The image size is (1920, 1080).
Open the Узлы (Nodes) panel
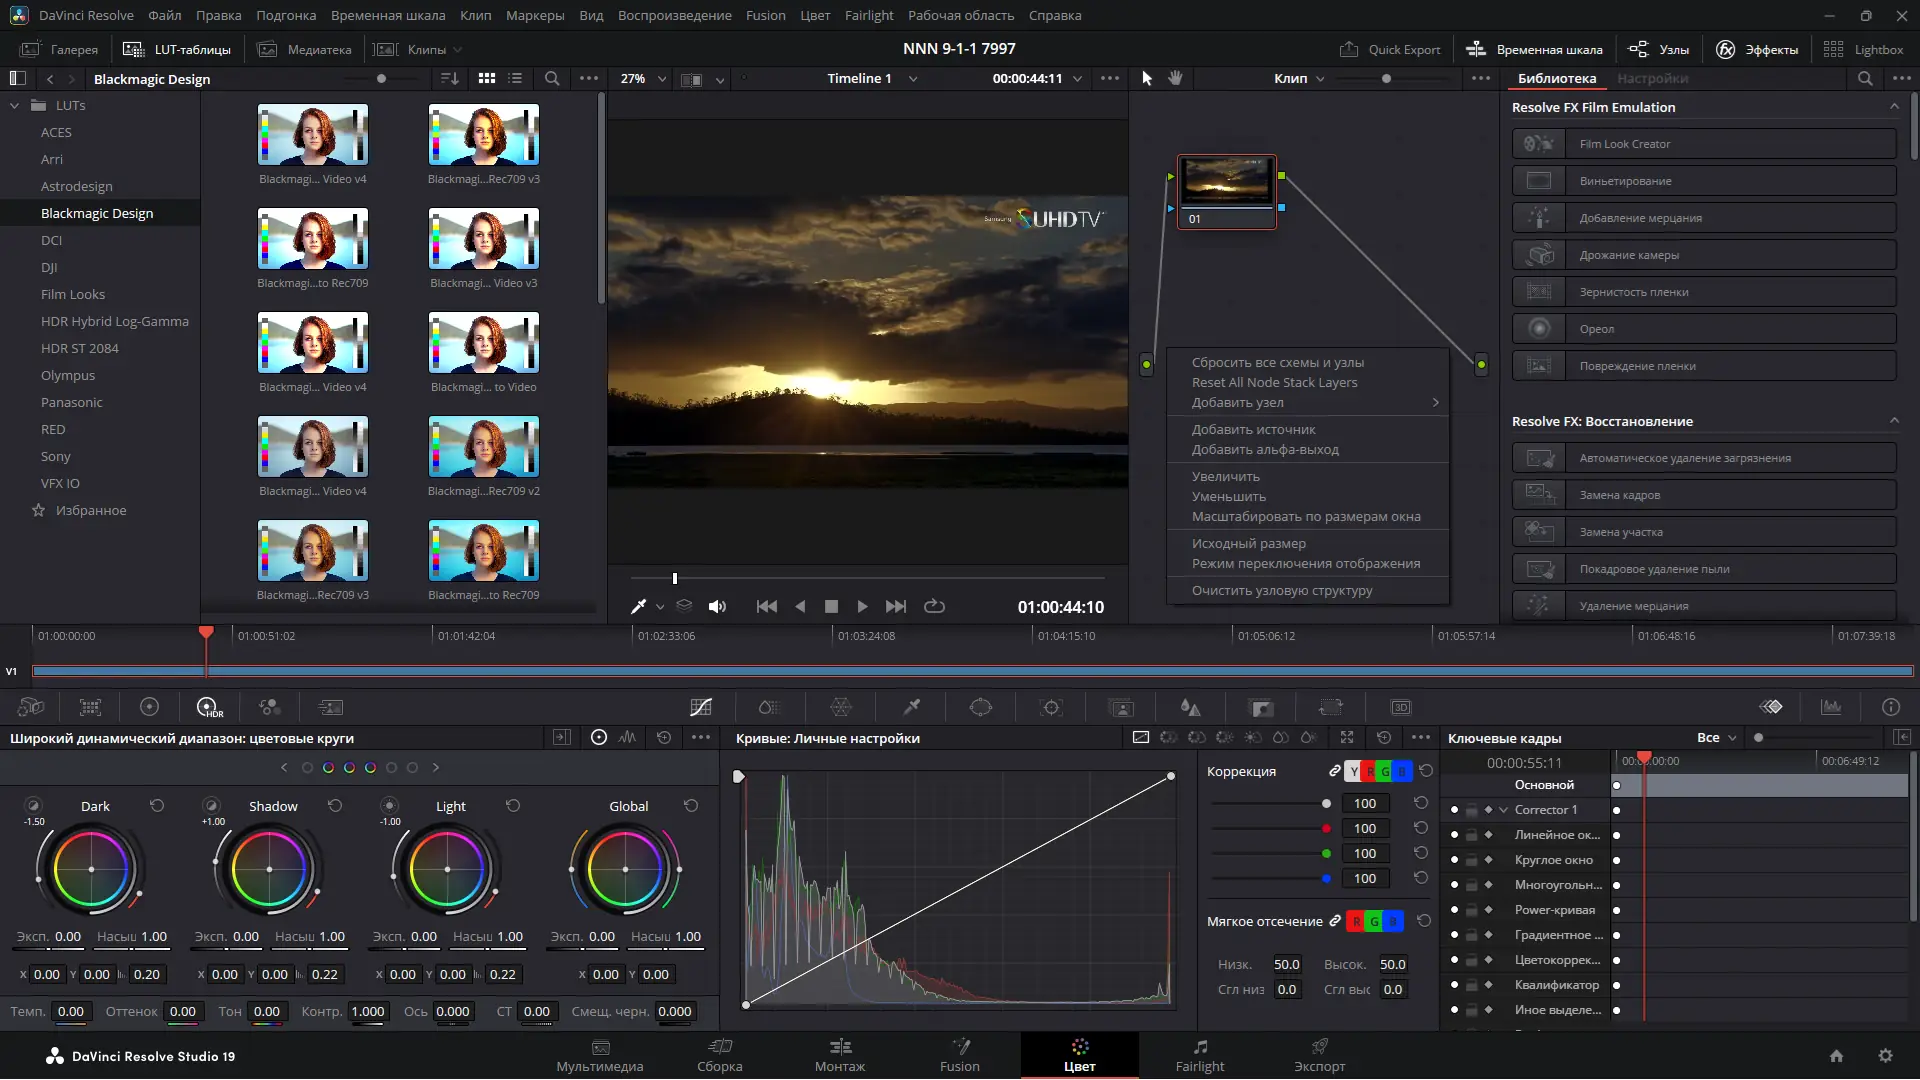coord(1657,49)
